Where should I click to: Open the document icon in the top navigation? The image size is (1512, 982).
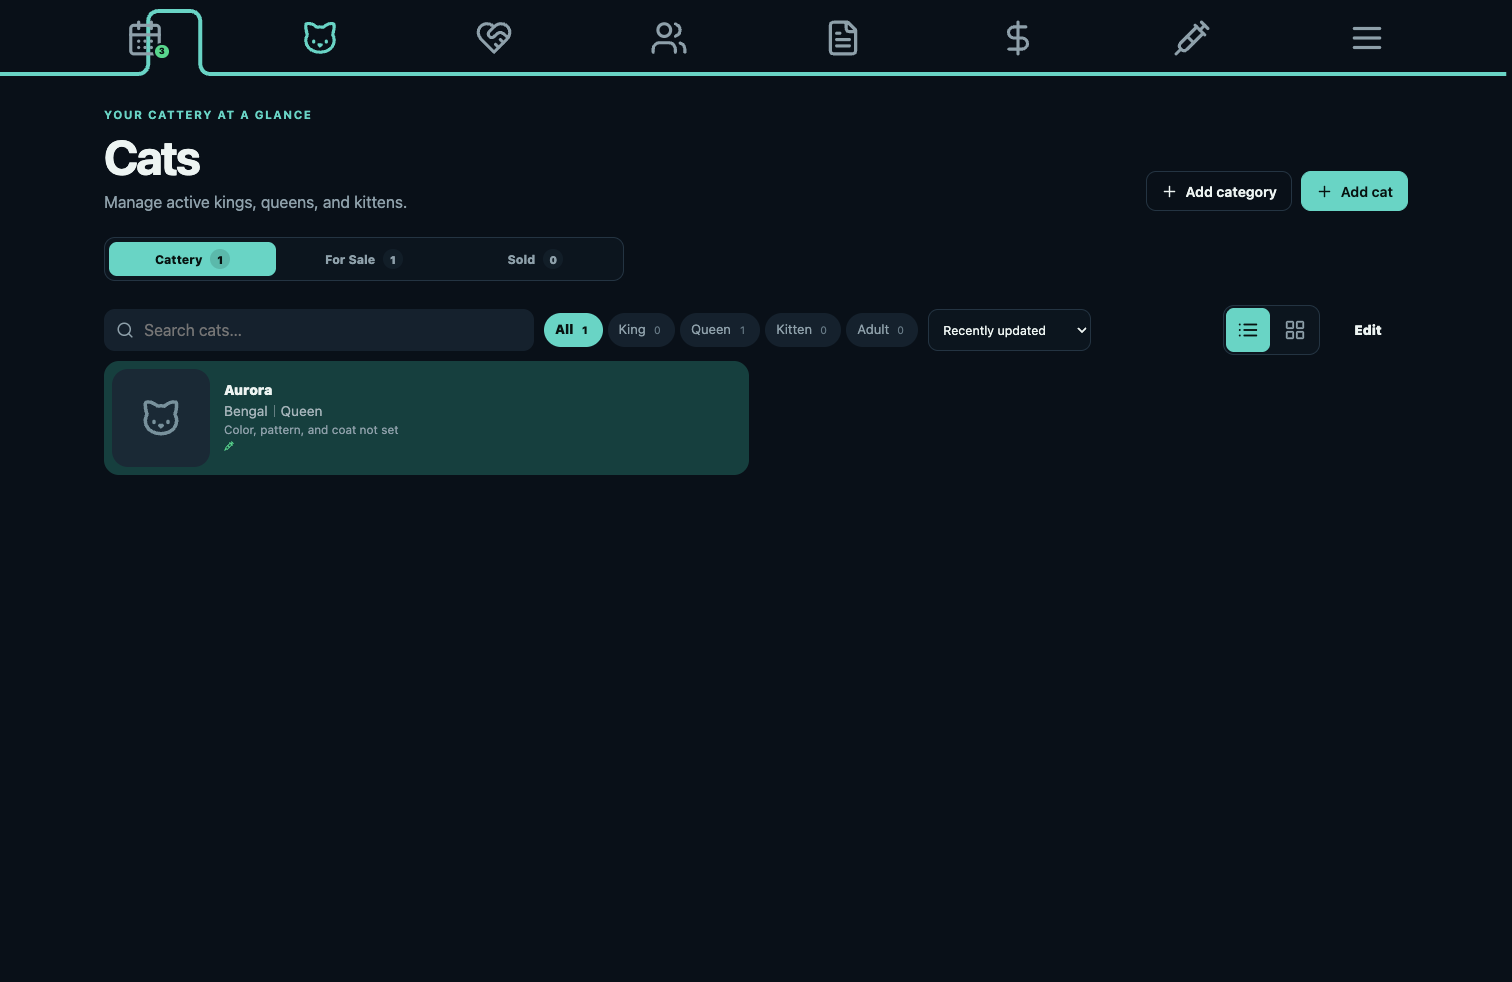(x=843, y=38)
